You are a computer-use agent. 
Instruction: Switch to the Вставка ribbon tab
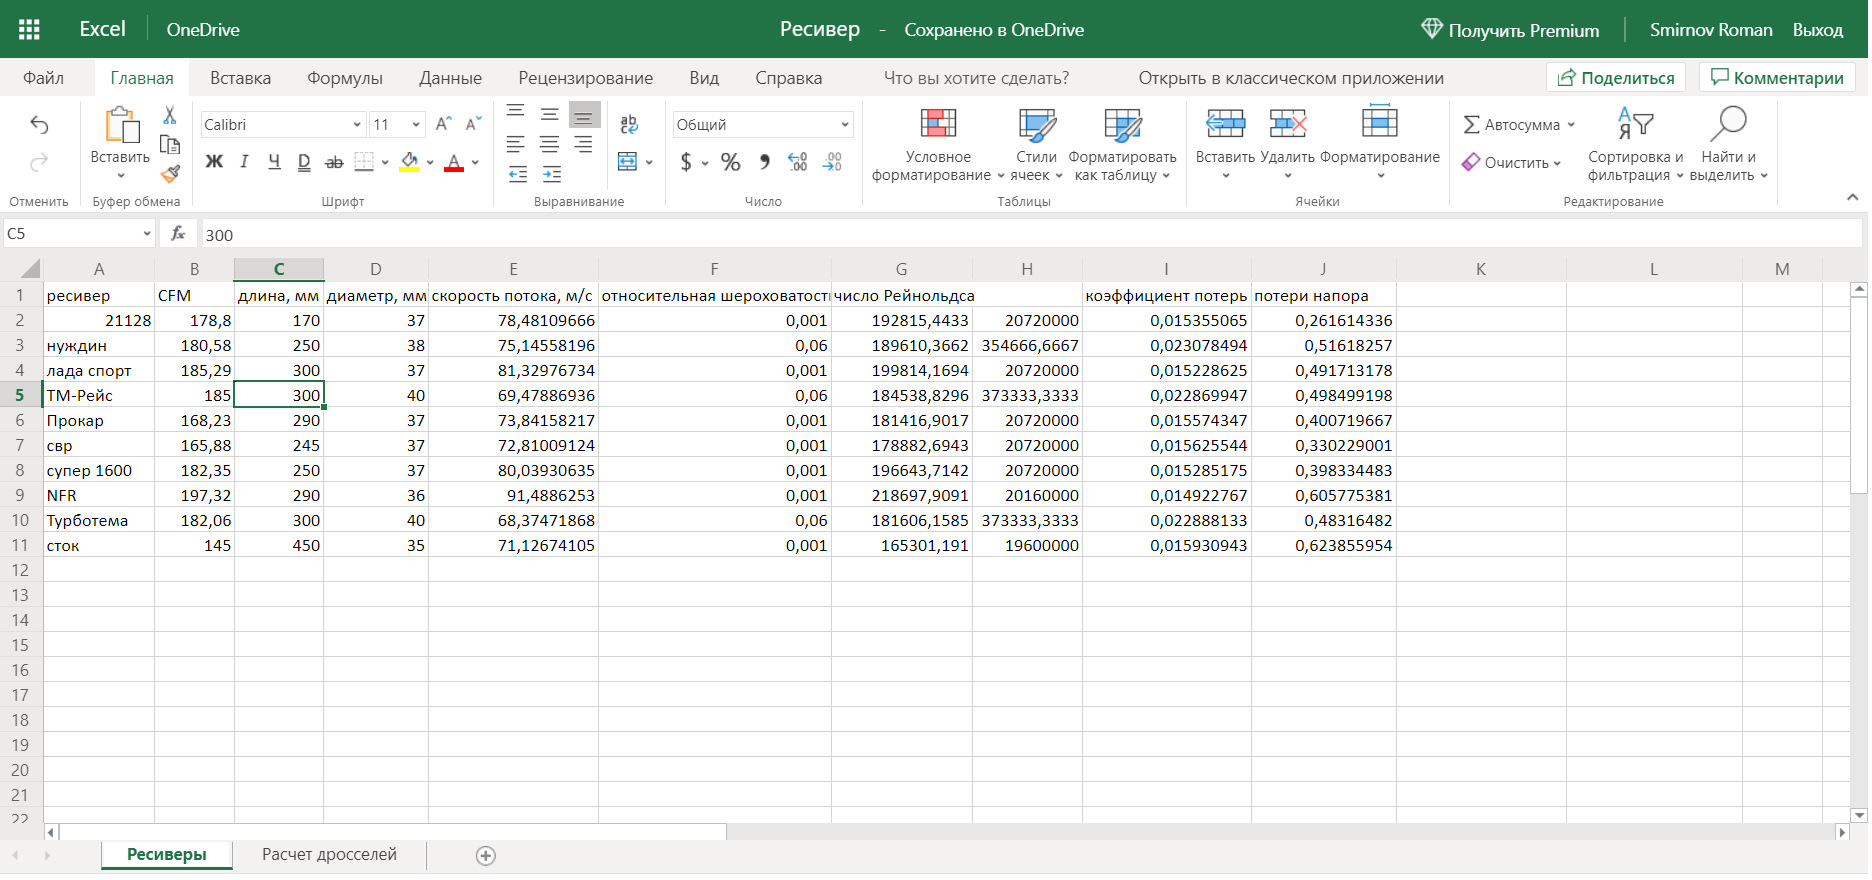[240, 78]
